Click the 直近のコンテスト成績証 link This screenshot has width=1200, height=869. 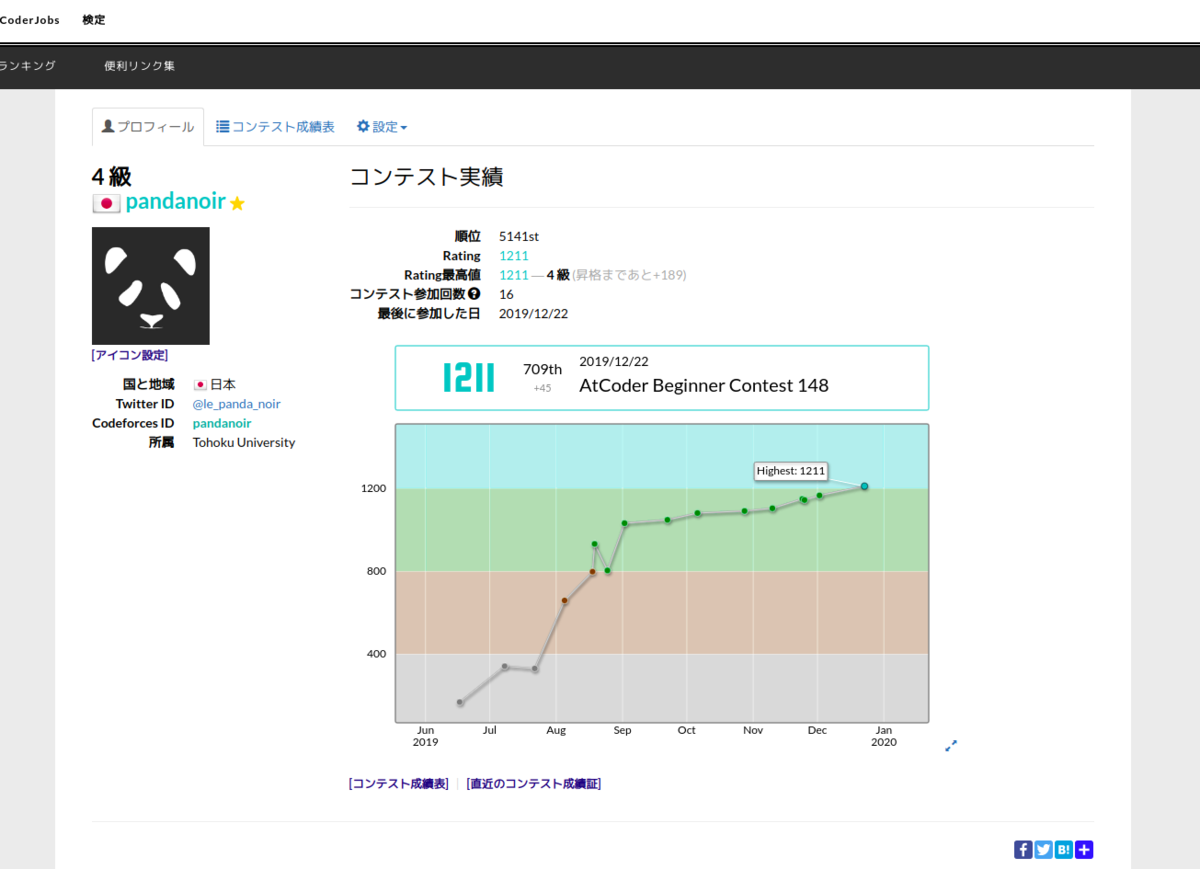pos(534,783)
